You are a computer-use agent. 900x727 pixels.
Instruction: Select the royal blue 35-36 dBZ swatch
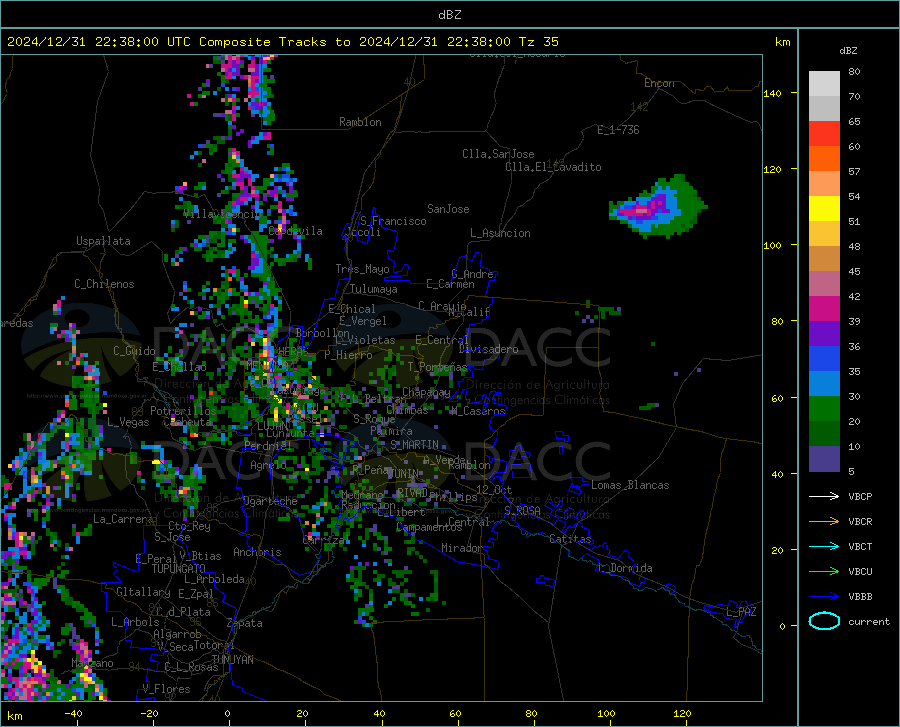coord(824,359)
